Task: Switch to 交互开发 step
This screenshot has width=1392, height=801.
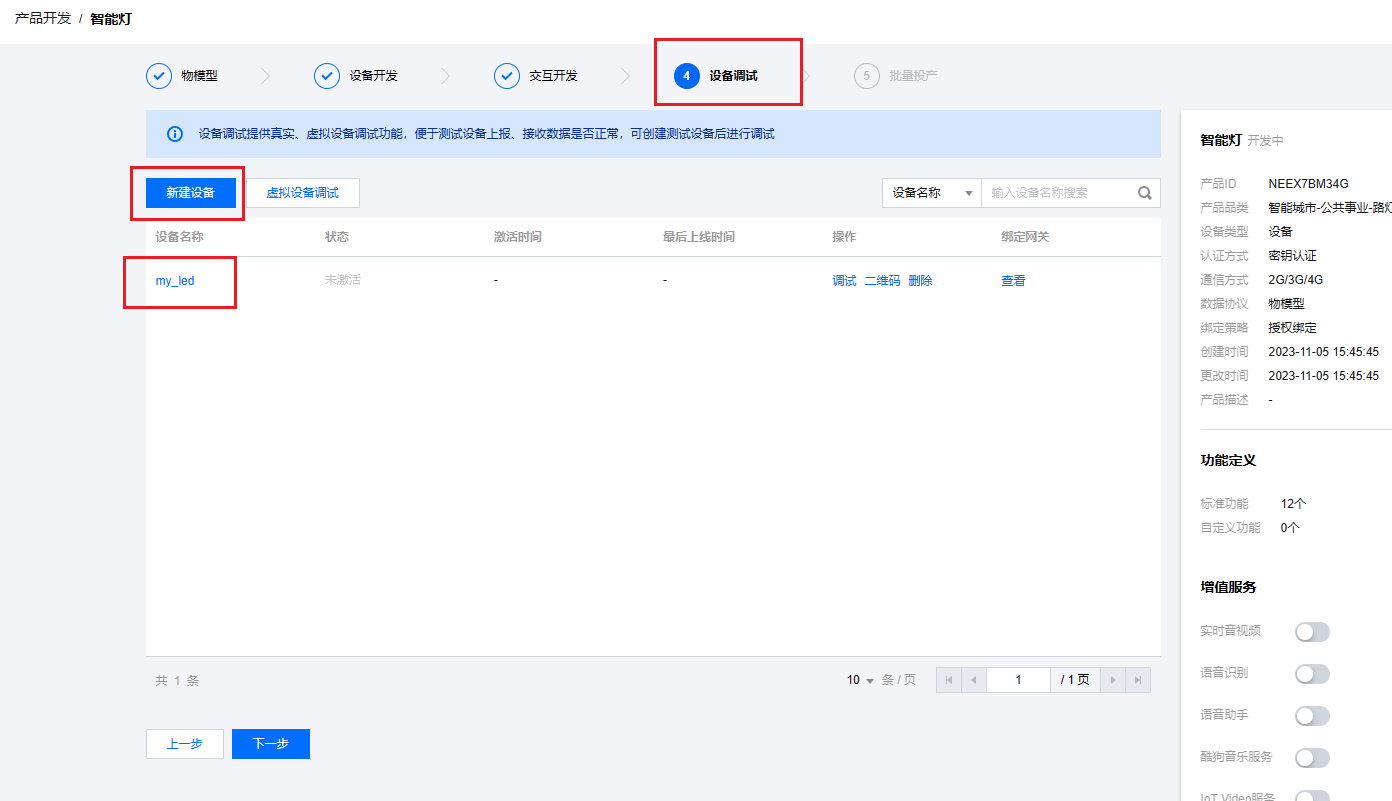Action: [x=553, y=76]
